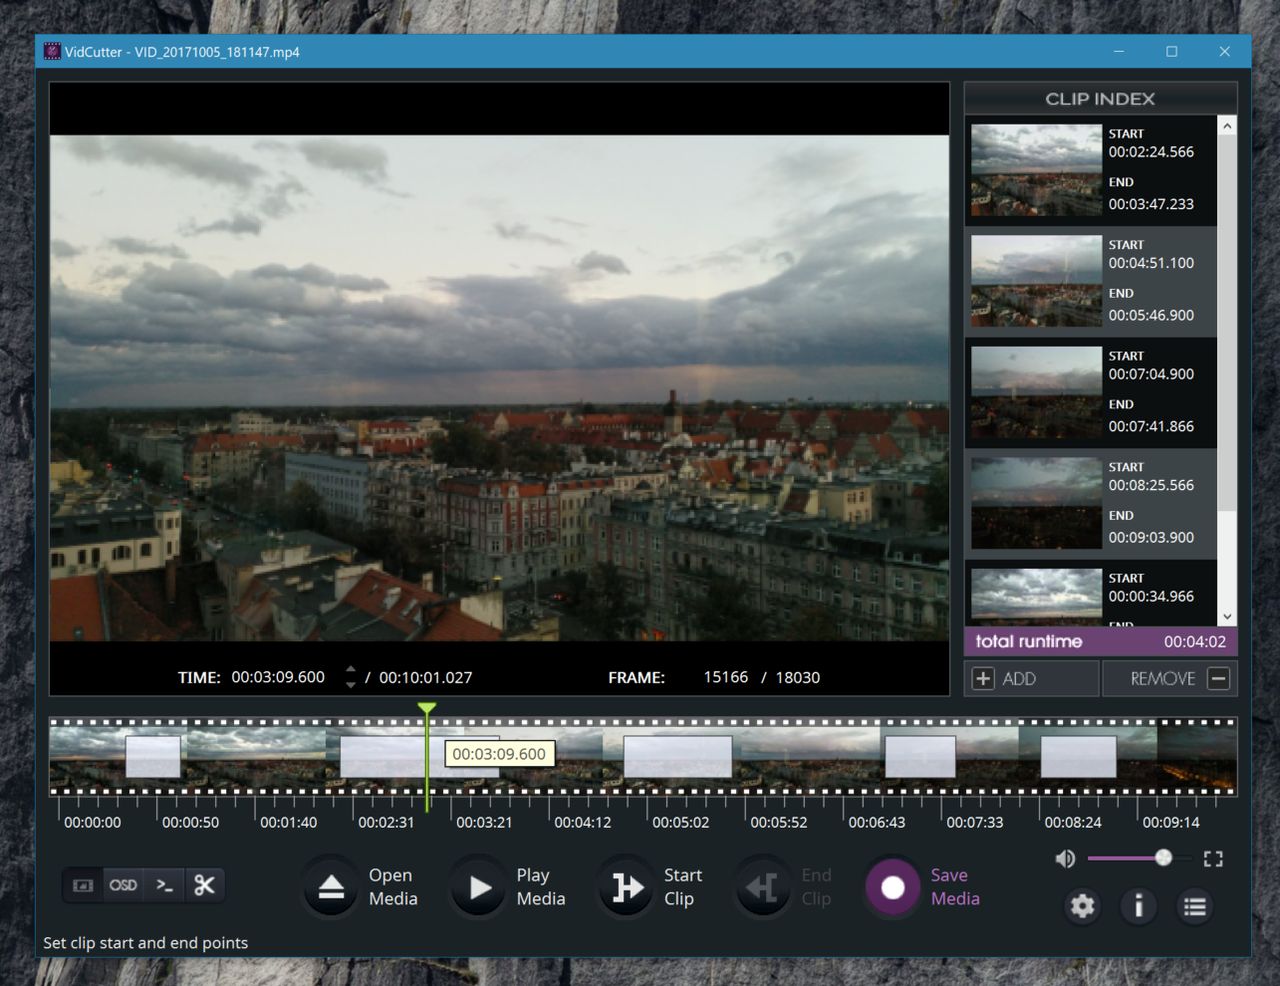Mute audio using the speaker icon
Screen dimensions: 1280x986
pos(1065,859)
